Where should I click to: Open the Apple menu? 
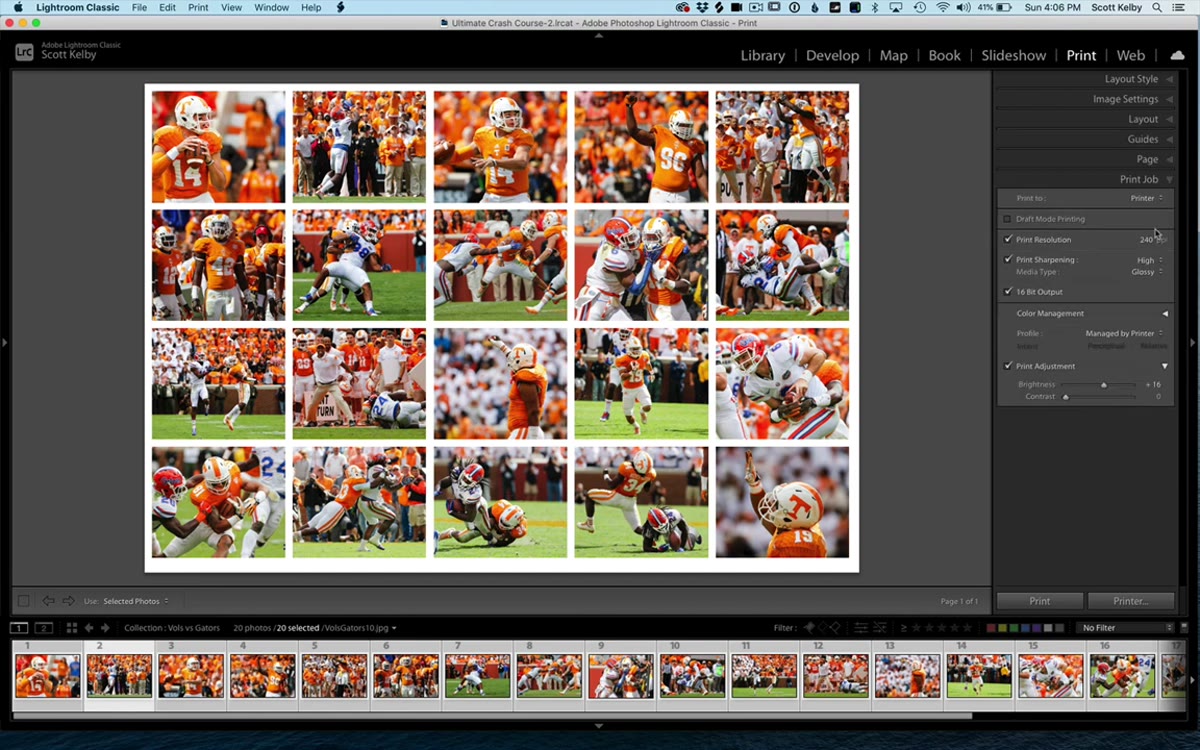click(x=17, y=7)
